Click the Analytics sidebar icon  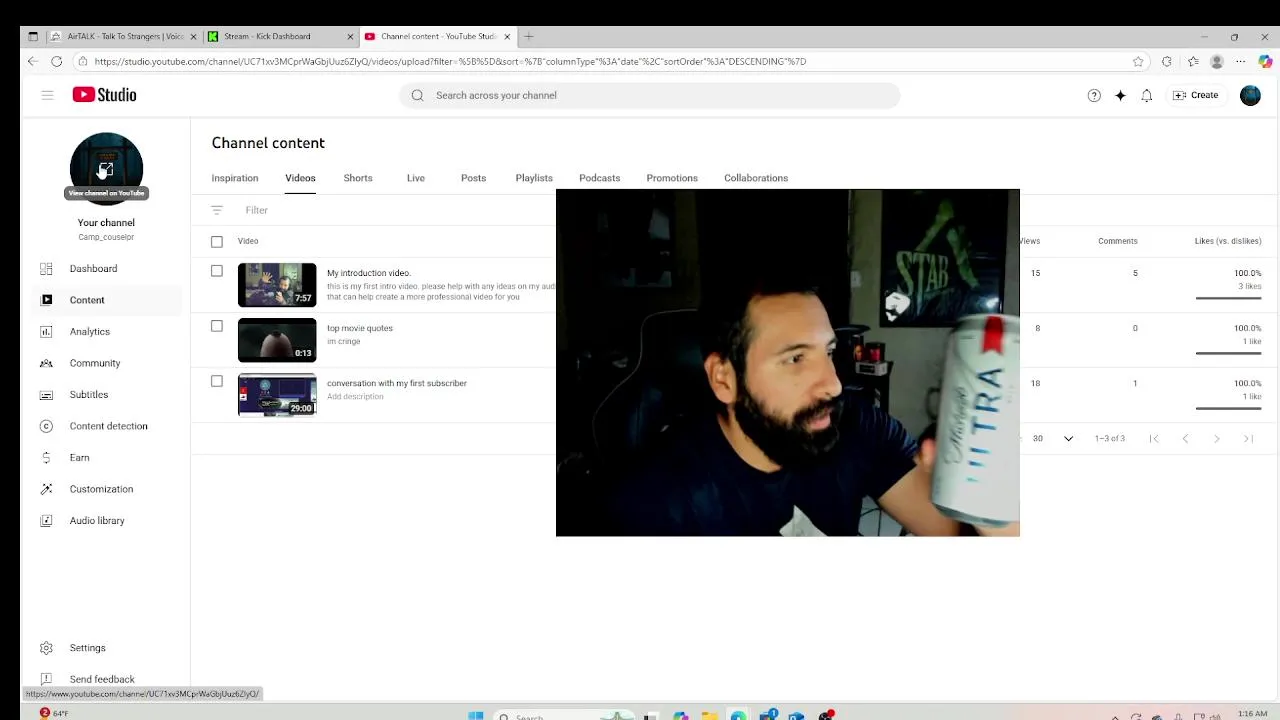point(46,332)
